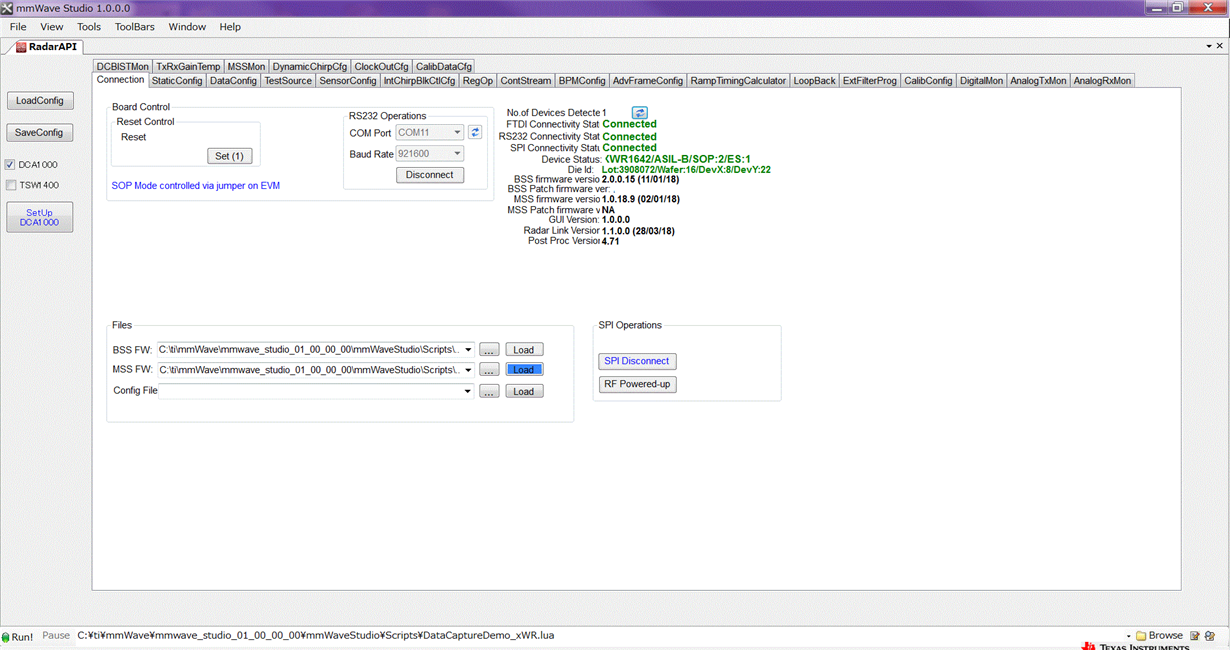This screenshot has height=650, width=1230.
Task: Open the LoopBack tab
Action: tap(814, 81)
